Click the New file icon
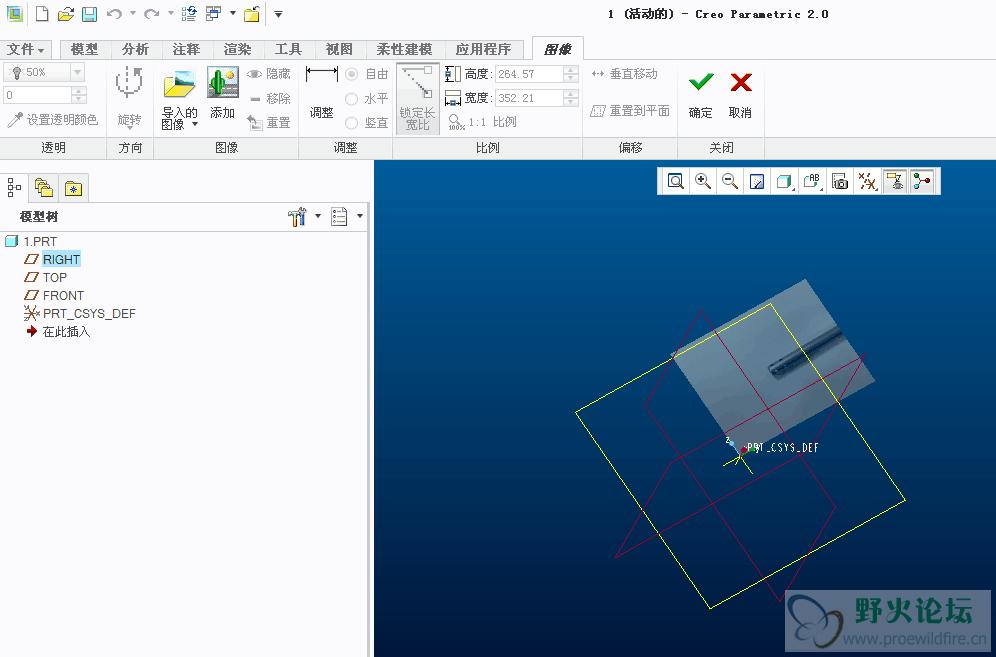 (42, 13)
